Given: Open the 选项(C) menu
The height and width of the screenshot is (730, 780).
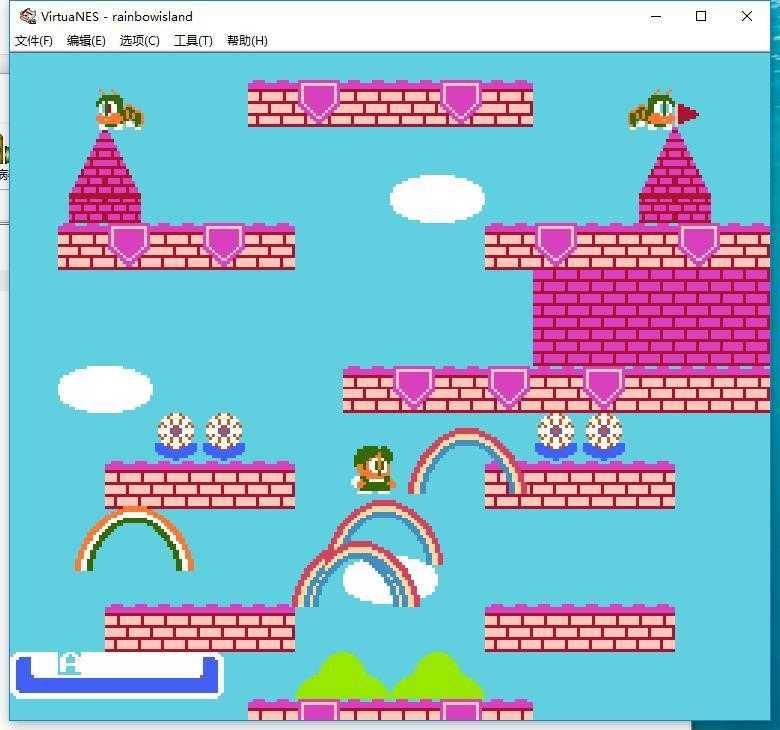Looking at the screenshot, I should pyautogui.click(x=140, y=40).
